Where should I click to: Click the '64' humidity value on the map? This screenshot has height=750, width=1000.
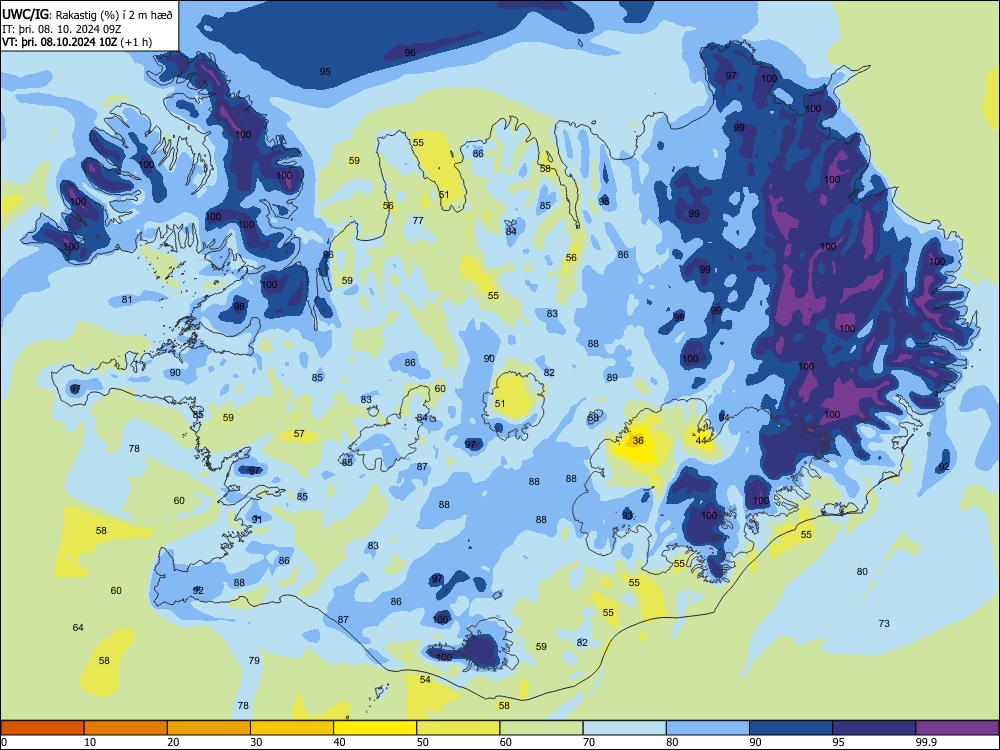pos(78,628)
